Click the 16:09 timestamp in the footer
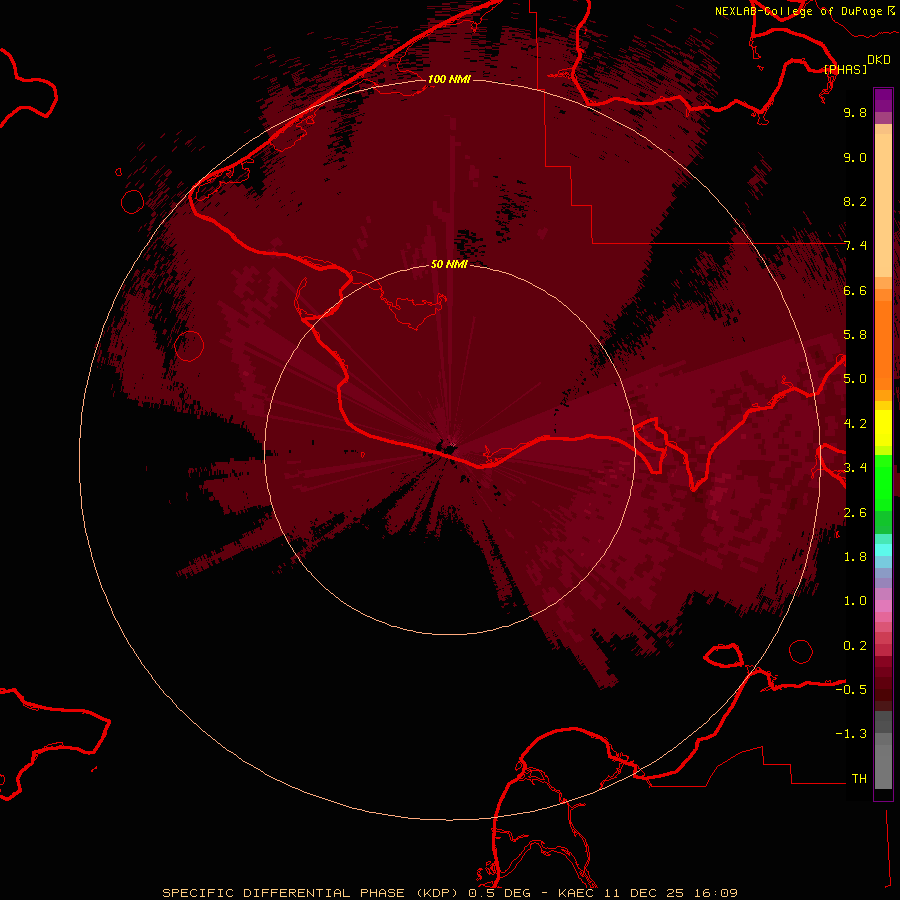The height and width of the screenshot is (900, 900). click(x=714, y=893)
